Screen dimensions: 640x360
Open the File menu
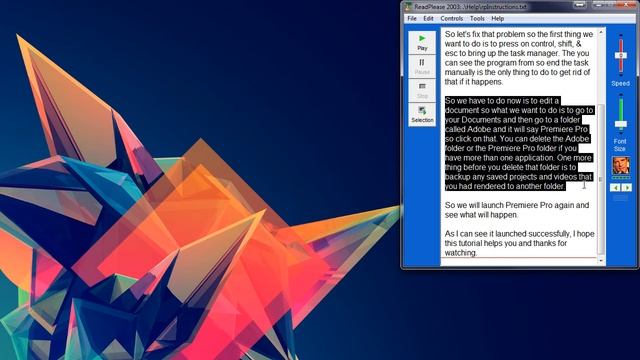coord(412,18)
